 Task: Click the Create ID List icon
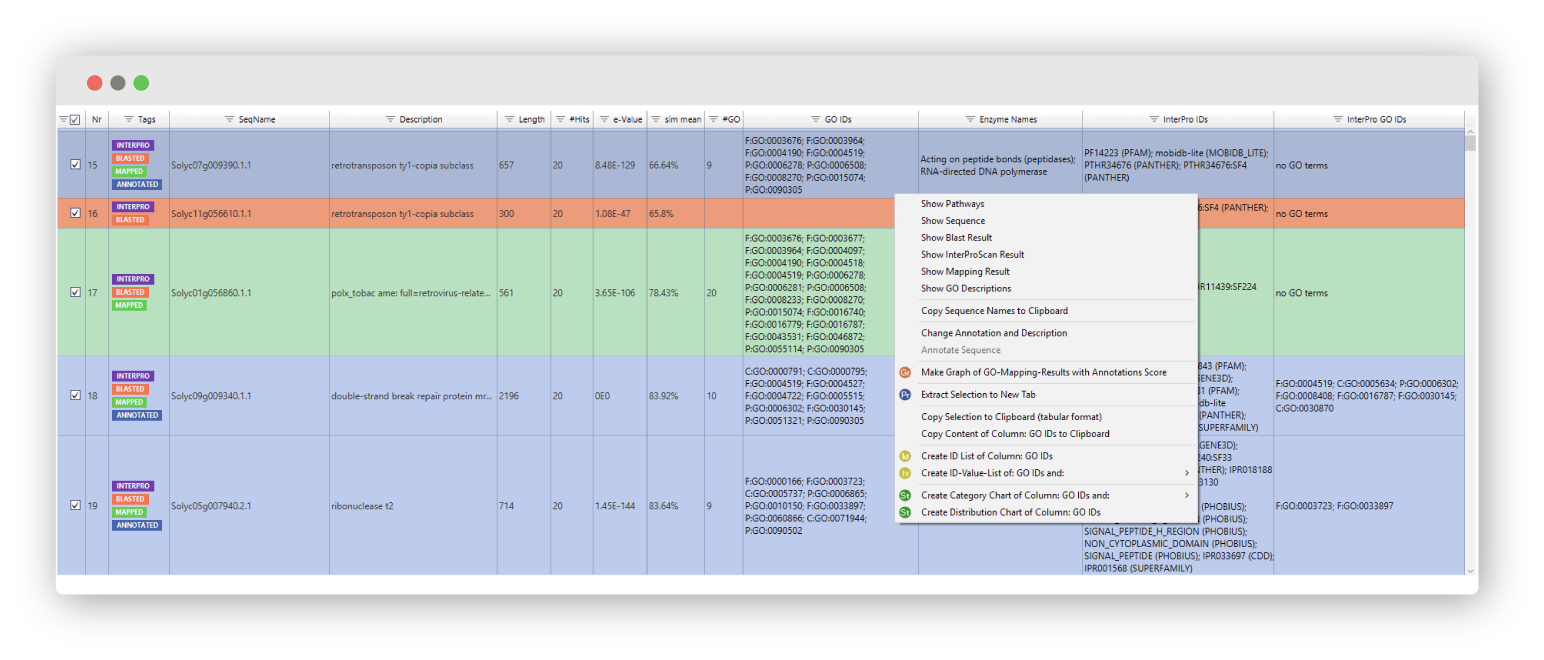coord(905,456)
